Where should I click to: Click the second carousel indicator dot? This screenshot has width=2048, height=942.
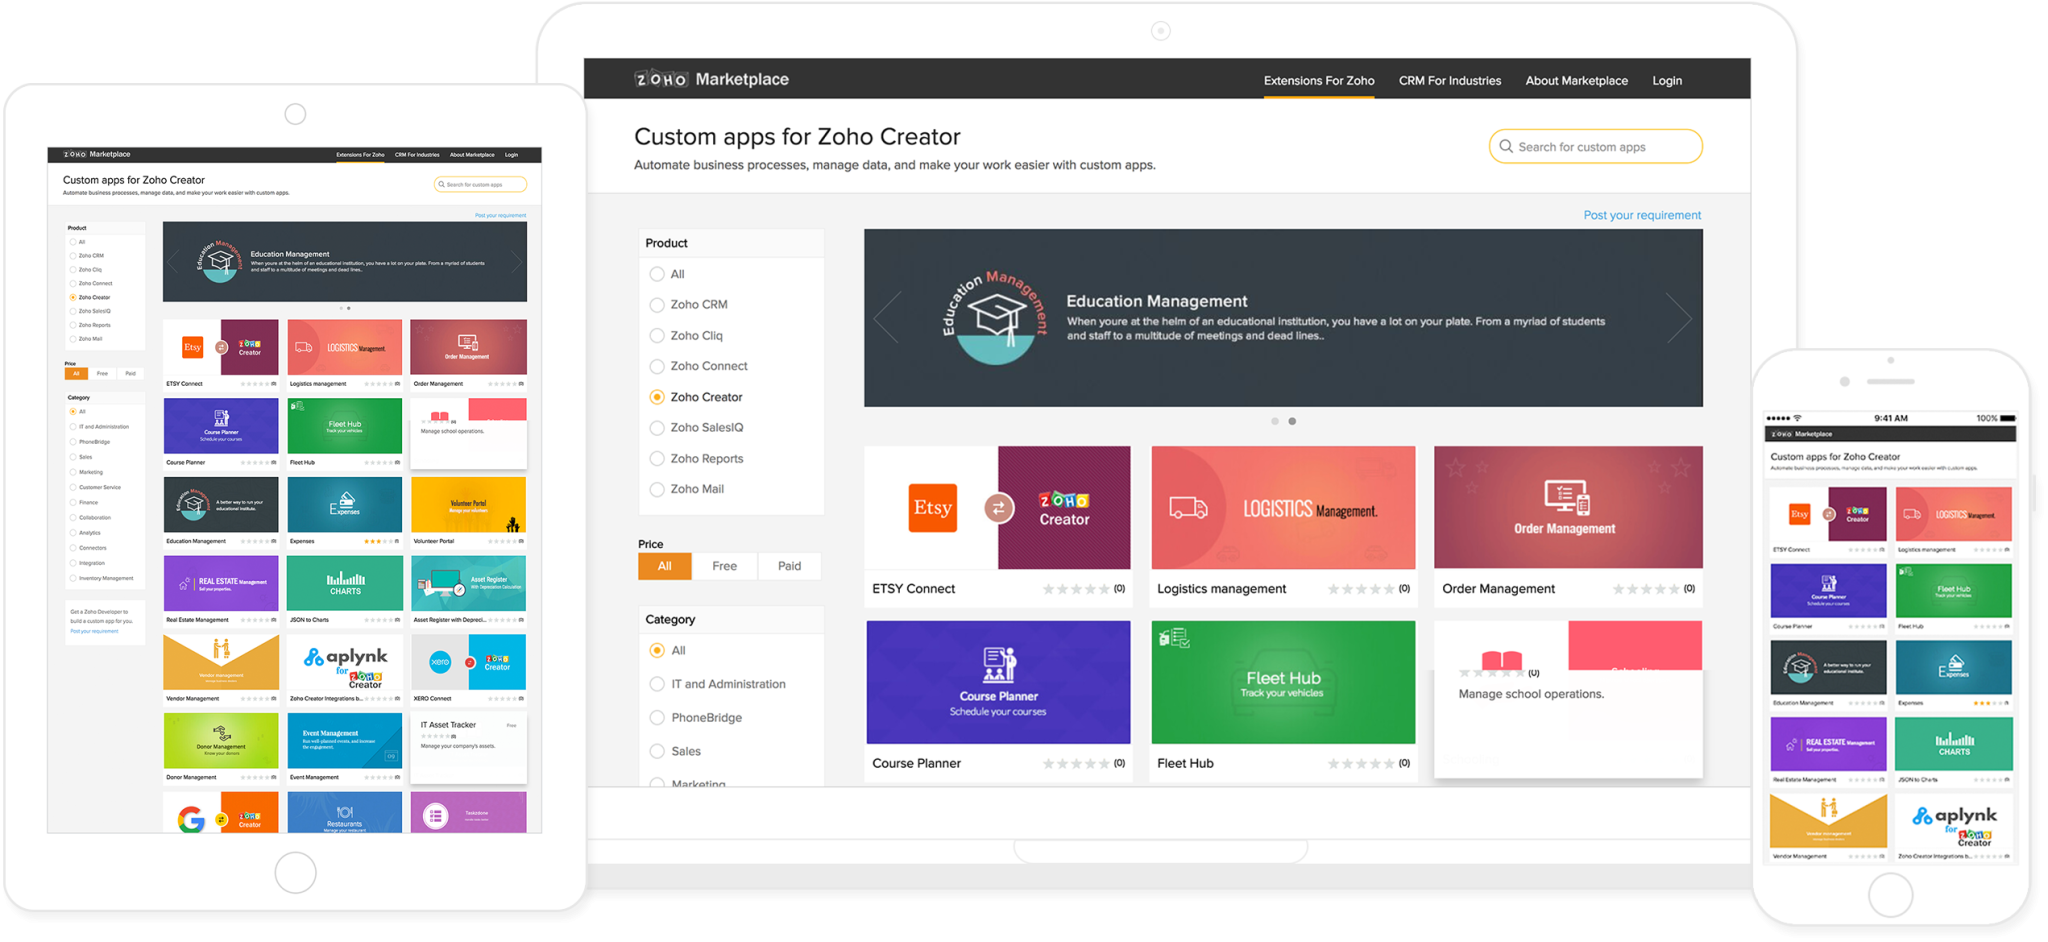coord(1292,421)
